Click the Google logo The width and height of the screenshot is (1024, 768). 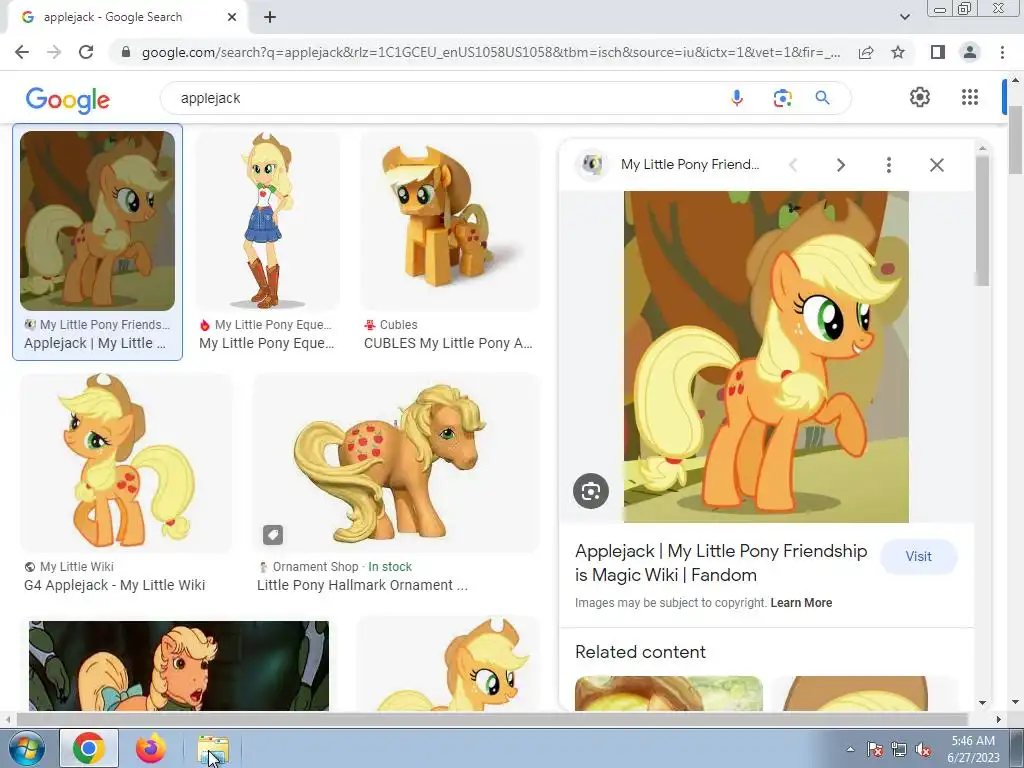[68, 100]
